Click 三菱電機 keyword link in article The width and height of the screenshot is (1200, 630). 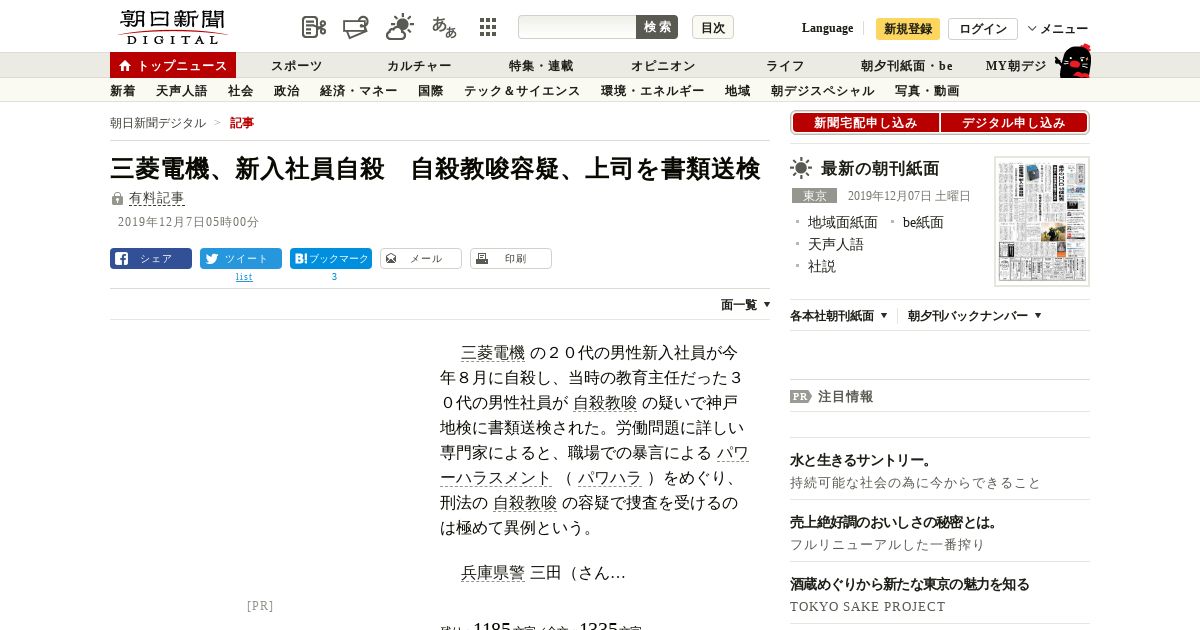tap(493, 353)
